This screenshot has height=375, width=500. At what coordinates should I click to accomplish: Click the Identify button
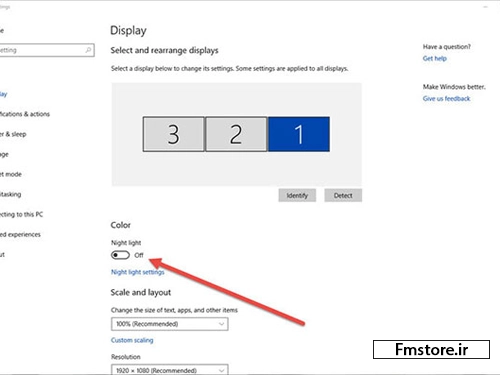click(x=297, y=195)
